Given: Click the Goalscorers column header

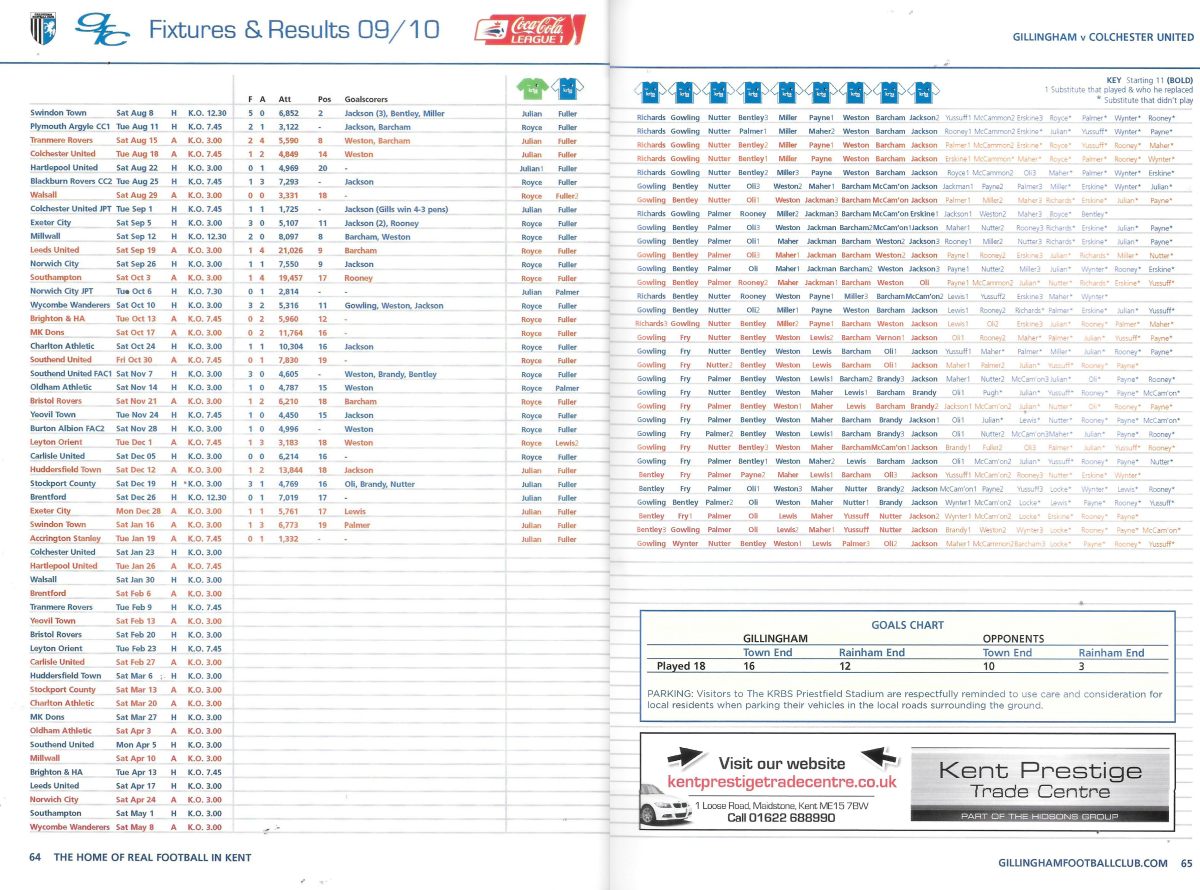Looking at the screenshot, I should point(367,99).
